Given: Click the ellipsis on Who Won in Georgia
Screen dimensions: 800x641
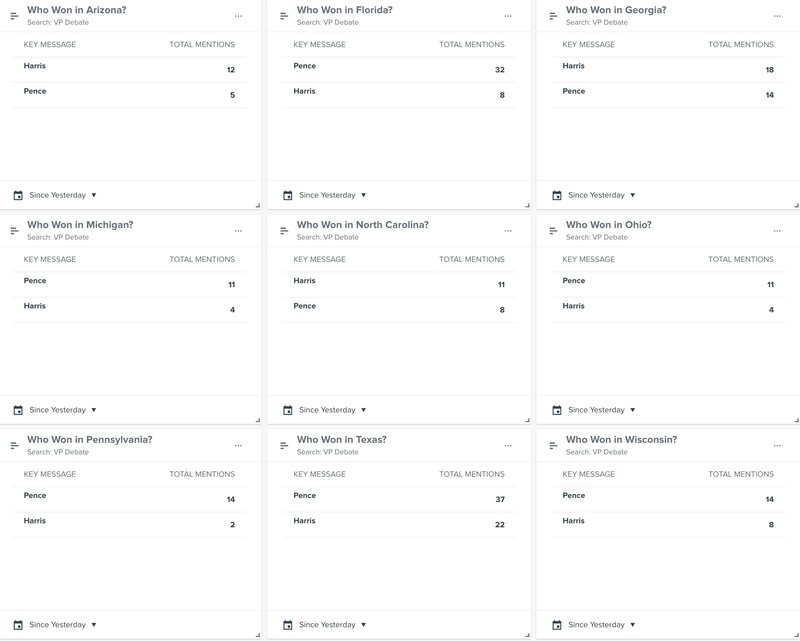Looking at the screenshot, I should [x=777, y=16].
